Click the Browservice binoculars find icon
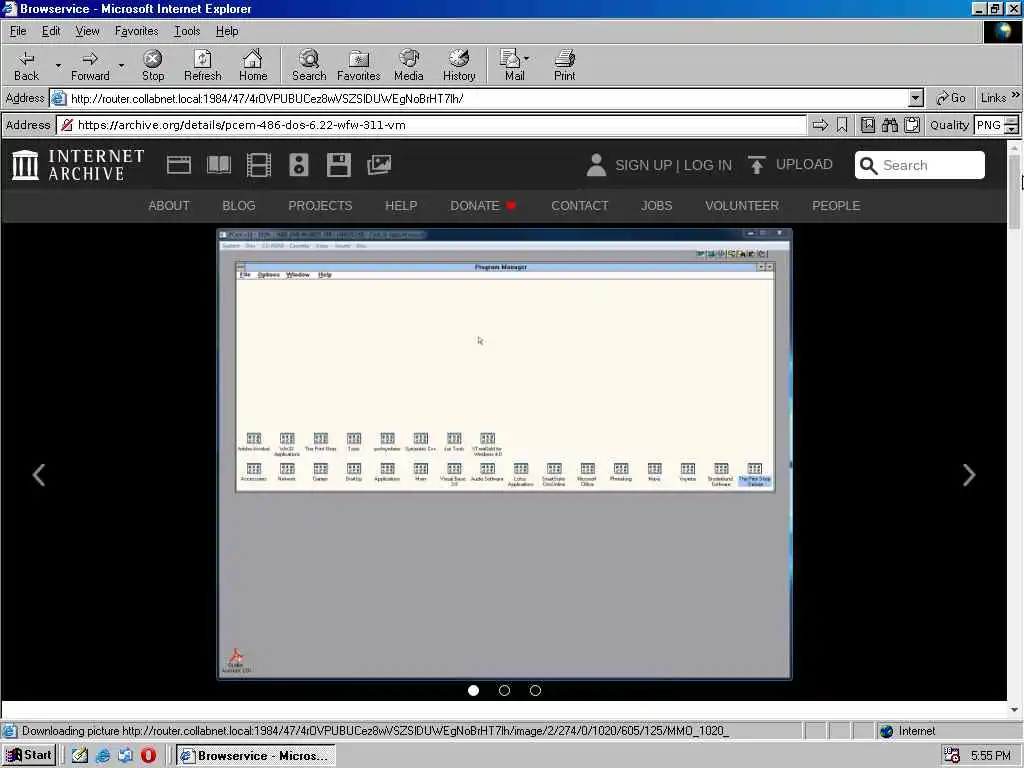 coord(889,125)
